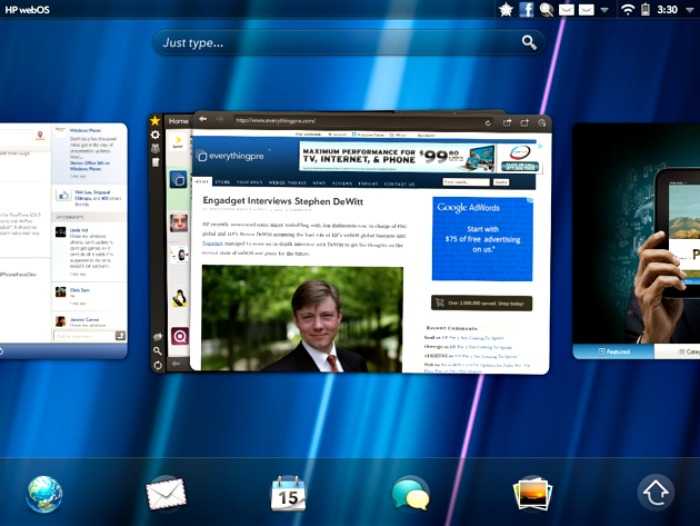Launch the Email app in the dock
This screenshot has width=700, height=526.
(x=166, y=493)
